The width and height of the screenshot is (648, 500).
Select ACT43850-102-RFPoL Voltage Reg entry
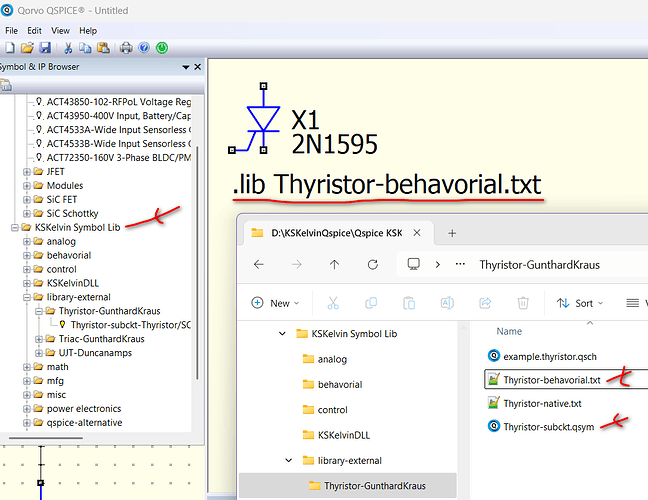pos(119,102)
